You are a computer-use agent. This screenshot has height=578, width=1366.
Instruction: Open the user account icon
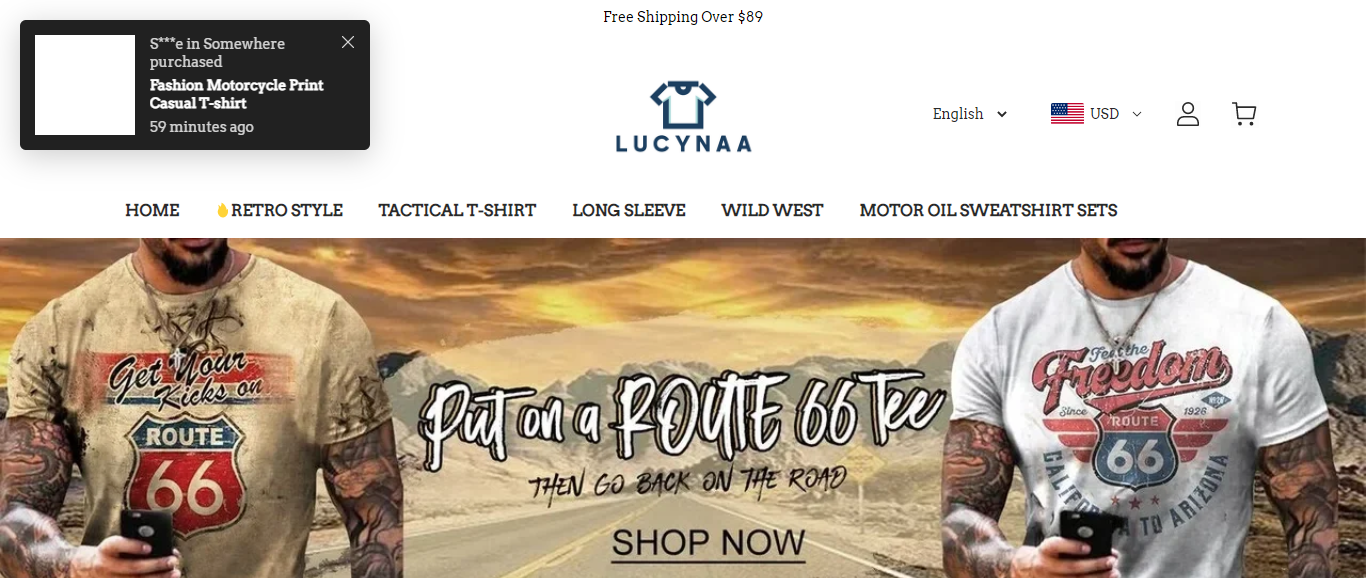pyautogui.click(x=1187, y=114)
